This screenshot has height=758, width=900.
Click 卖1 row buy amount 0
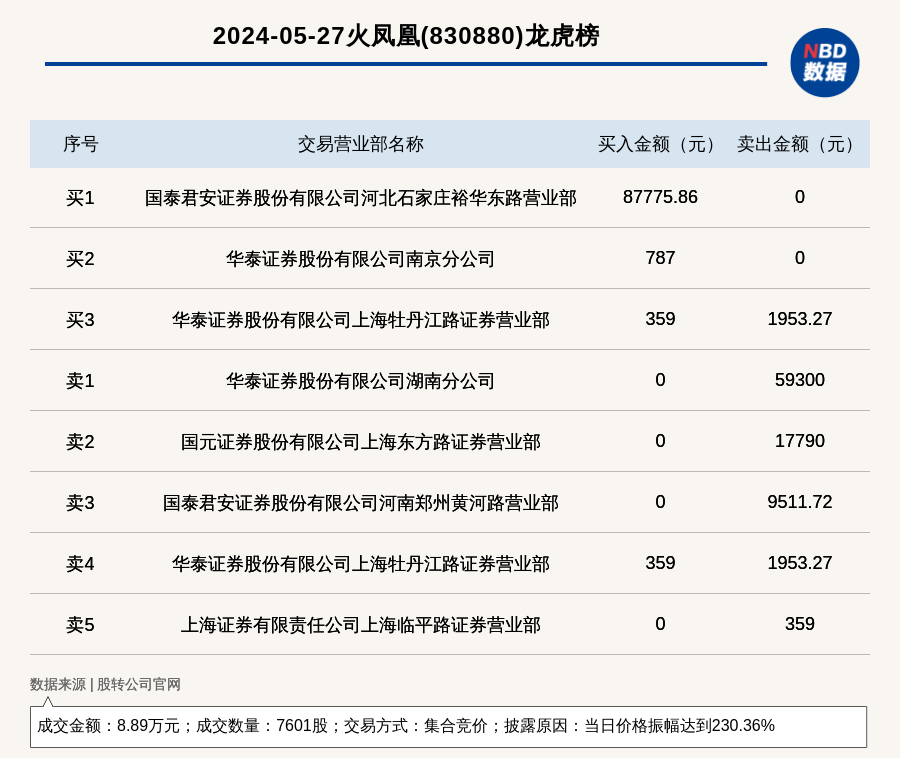pyautogui.click(x=660, y=380)
